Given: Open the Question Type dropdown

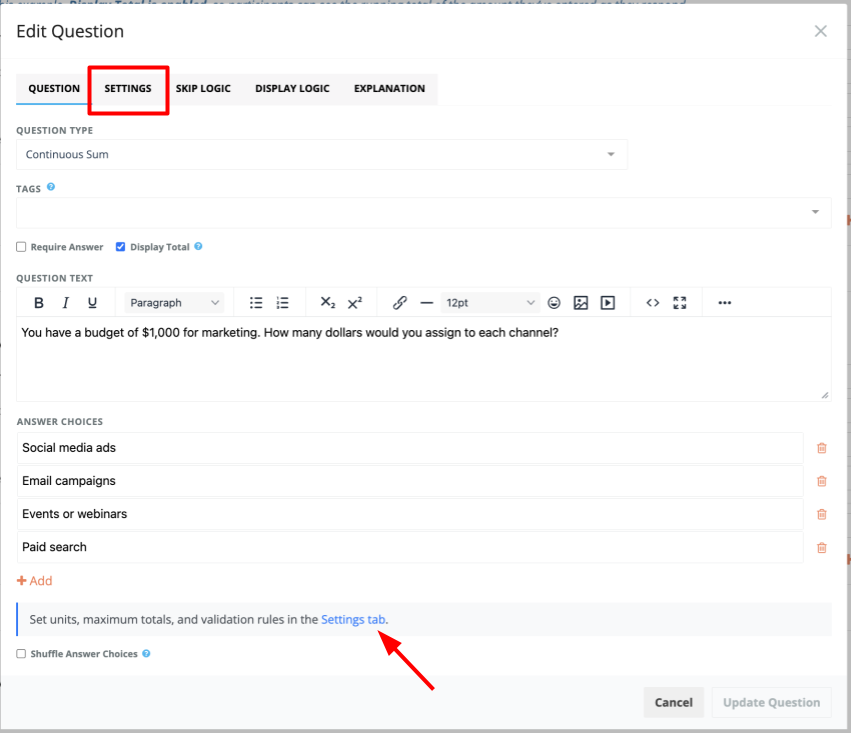Looking at the screenshot, I should (x=322, y=155).
